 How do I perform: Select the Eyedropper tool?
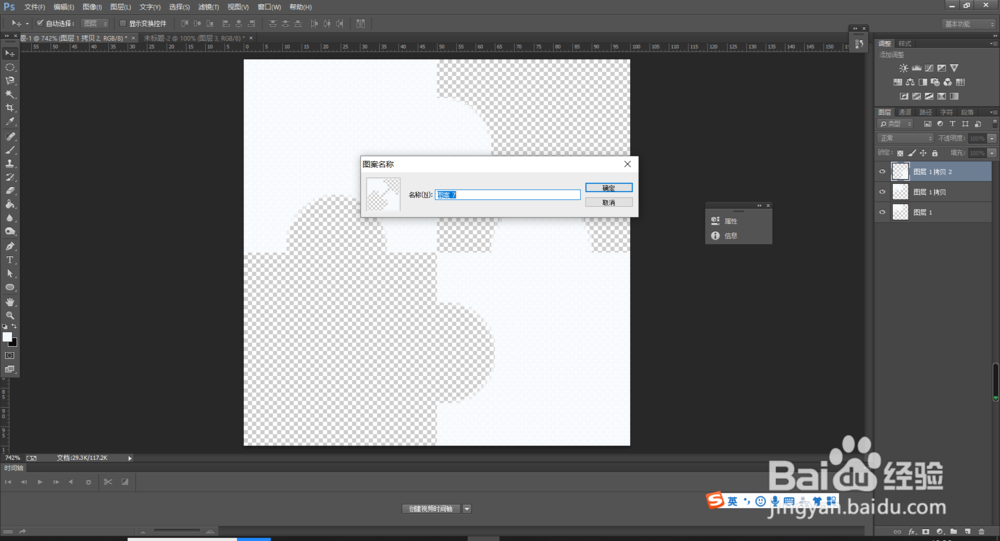pos(10,121)
